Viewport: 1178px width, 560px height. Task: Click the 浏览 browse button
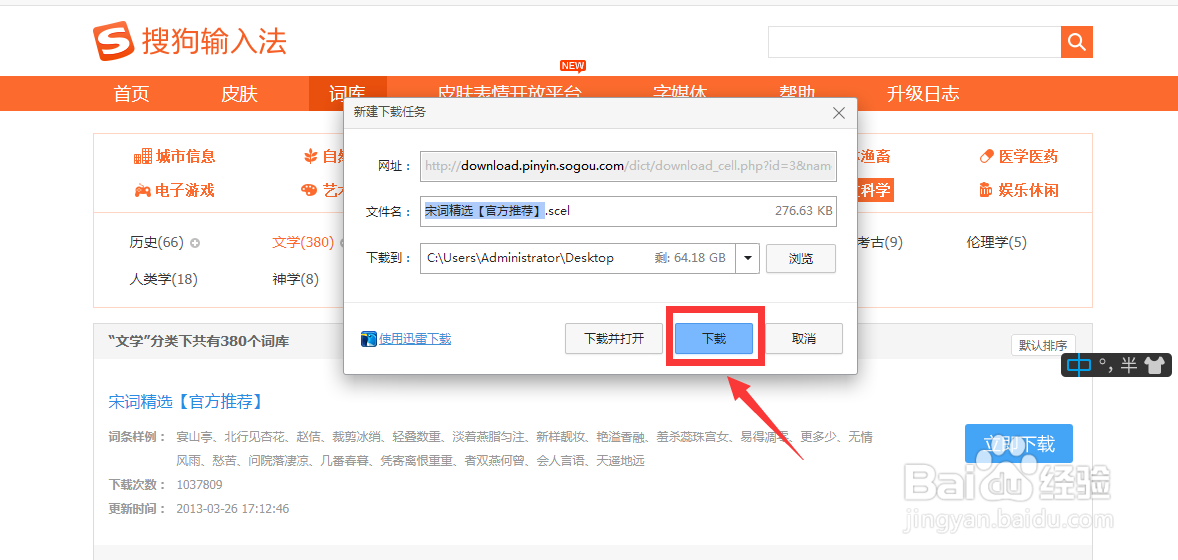(801, 258)
